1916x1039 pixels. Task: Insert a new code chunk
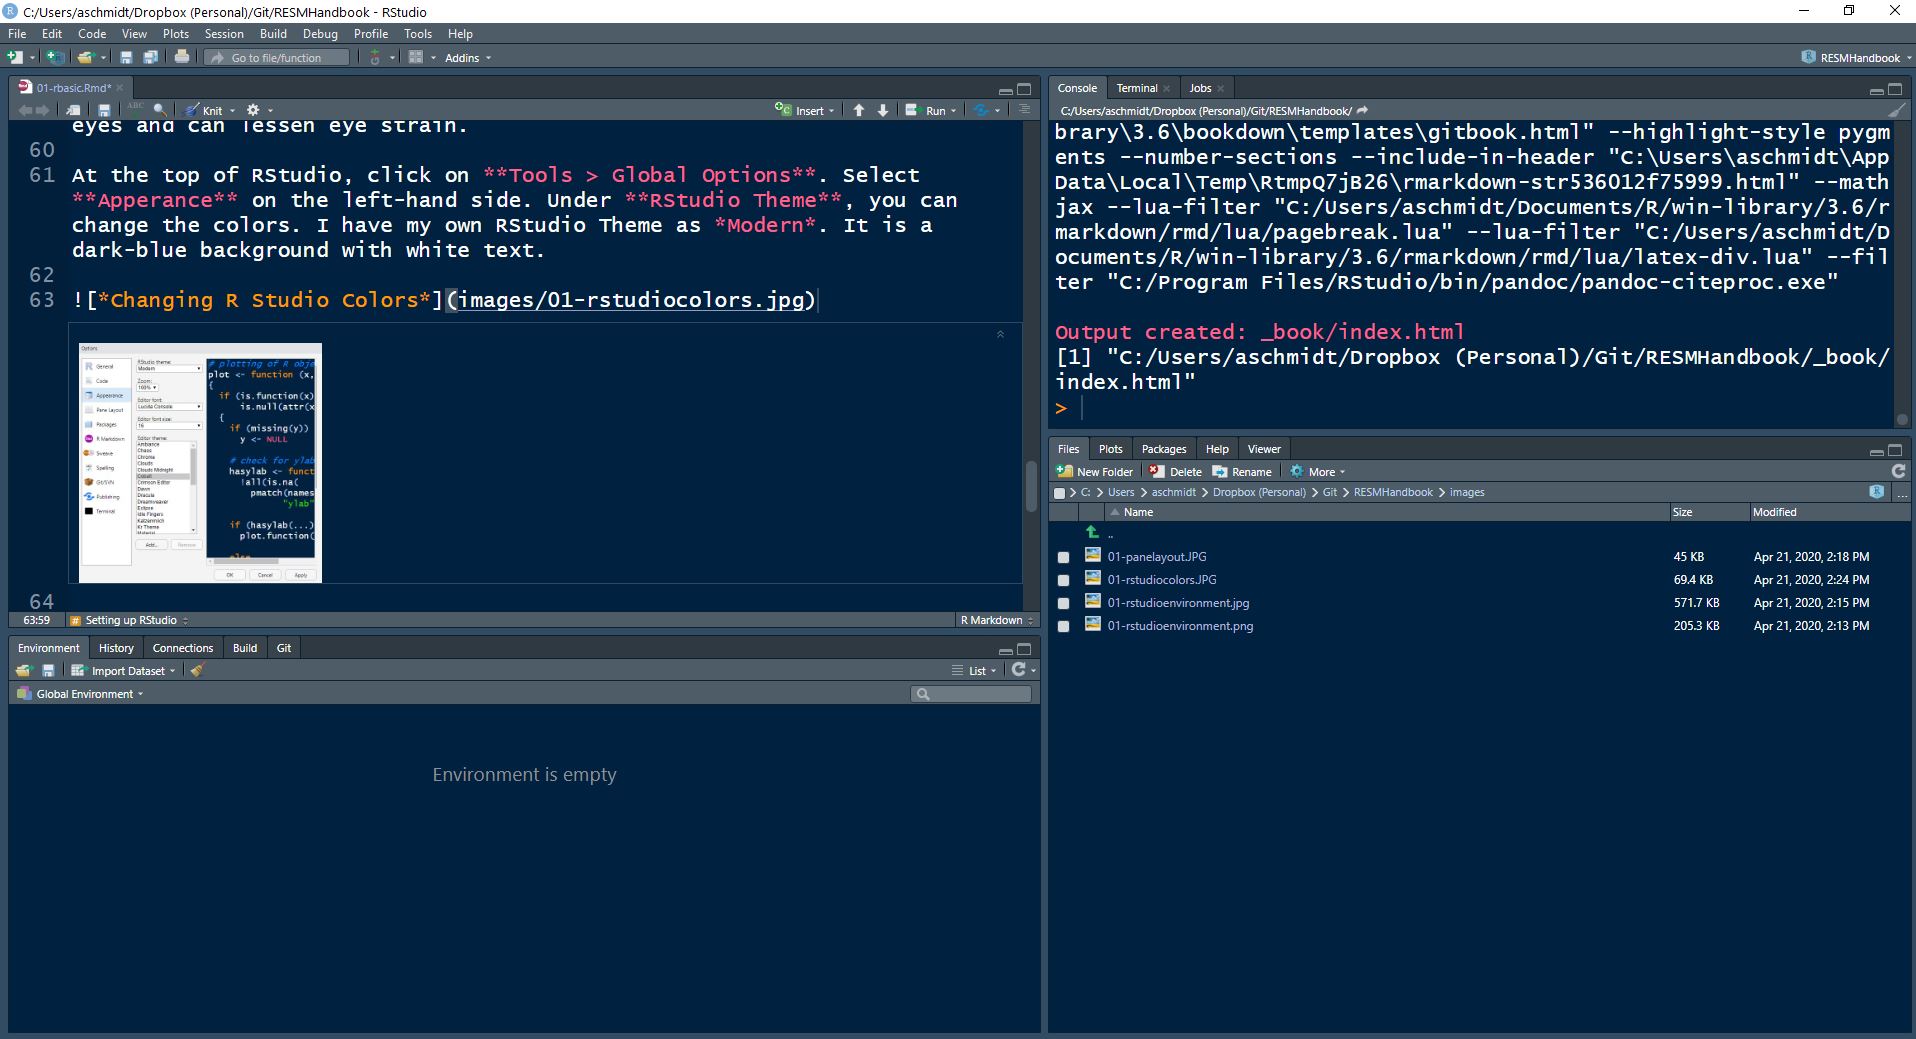[x=806, y=110]
